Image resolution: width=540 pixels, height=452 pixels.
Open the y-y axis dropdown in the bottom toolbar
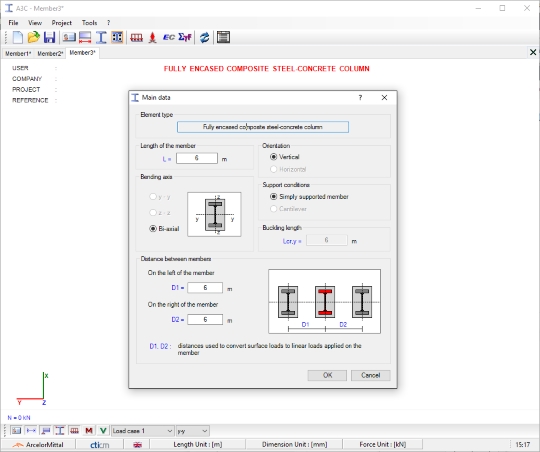192,431
